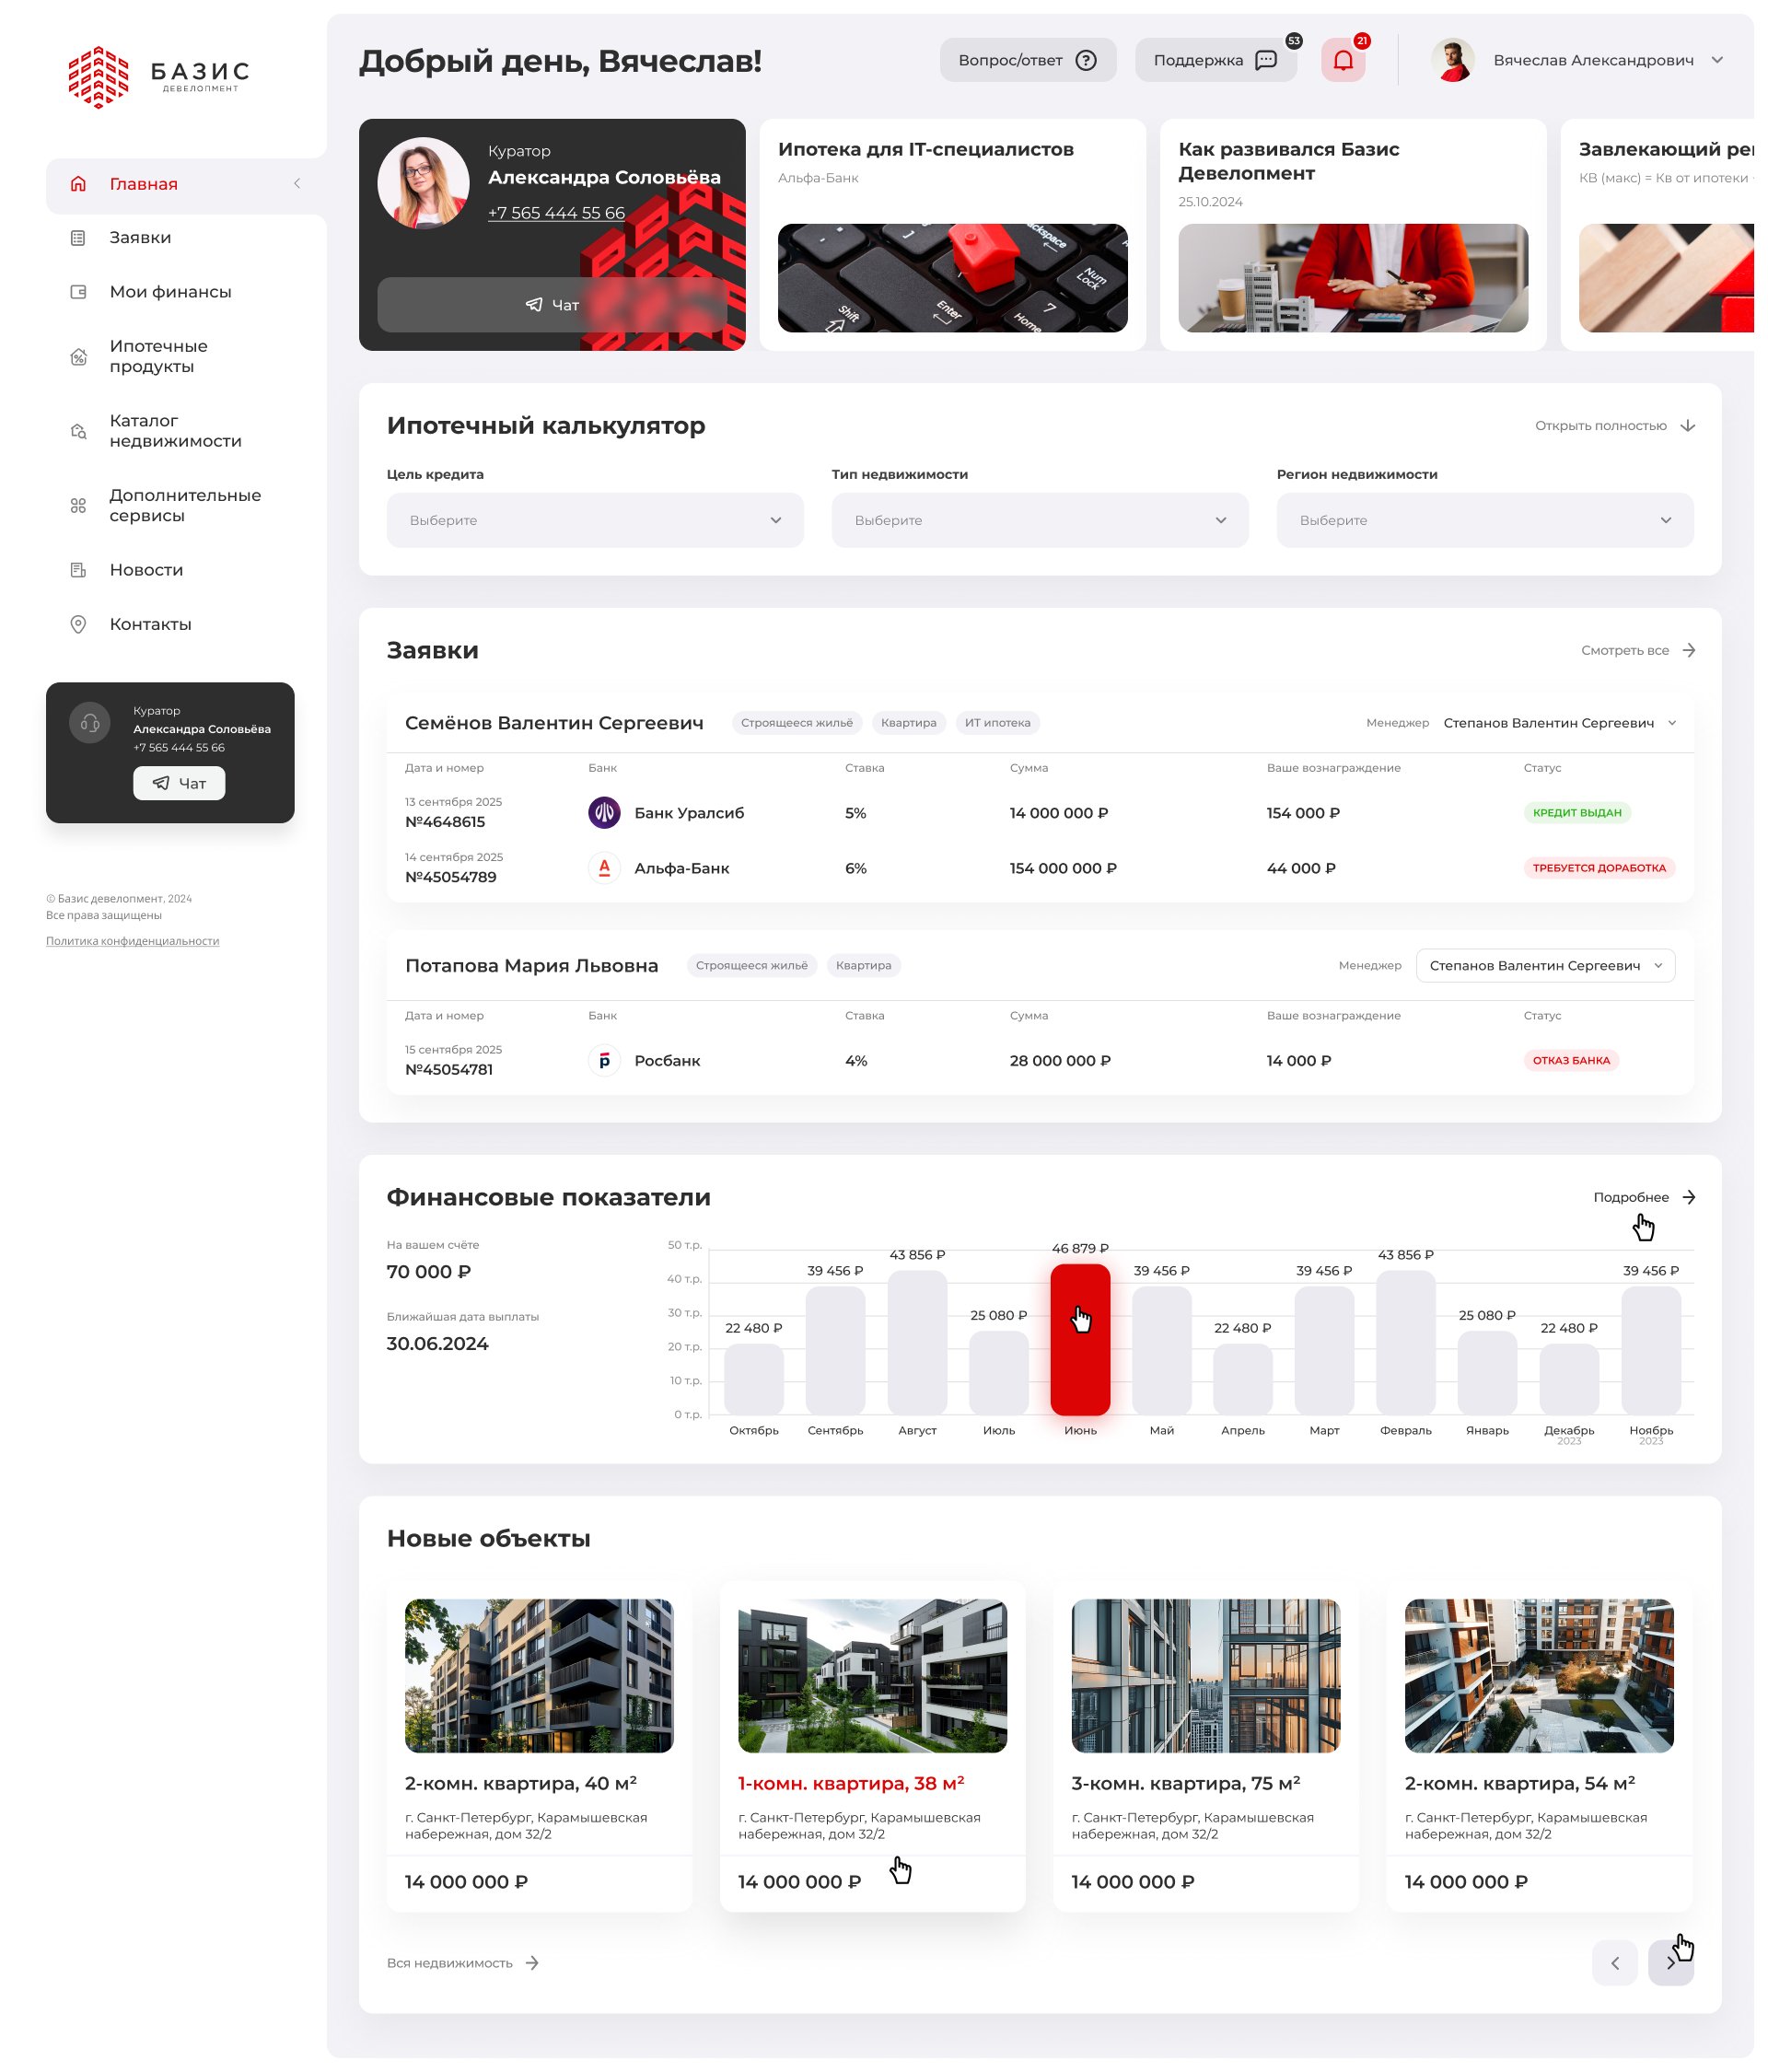Image resolution: width=1768 pixels, height=2072 pixels.
Task: Click the Альфа-Банк logo icon
Action: pyautogui.click(x=604, y=868)
